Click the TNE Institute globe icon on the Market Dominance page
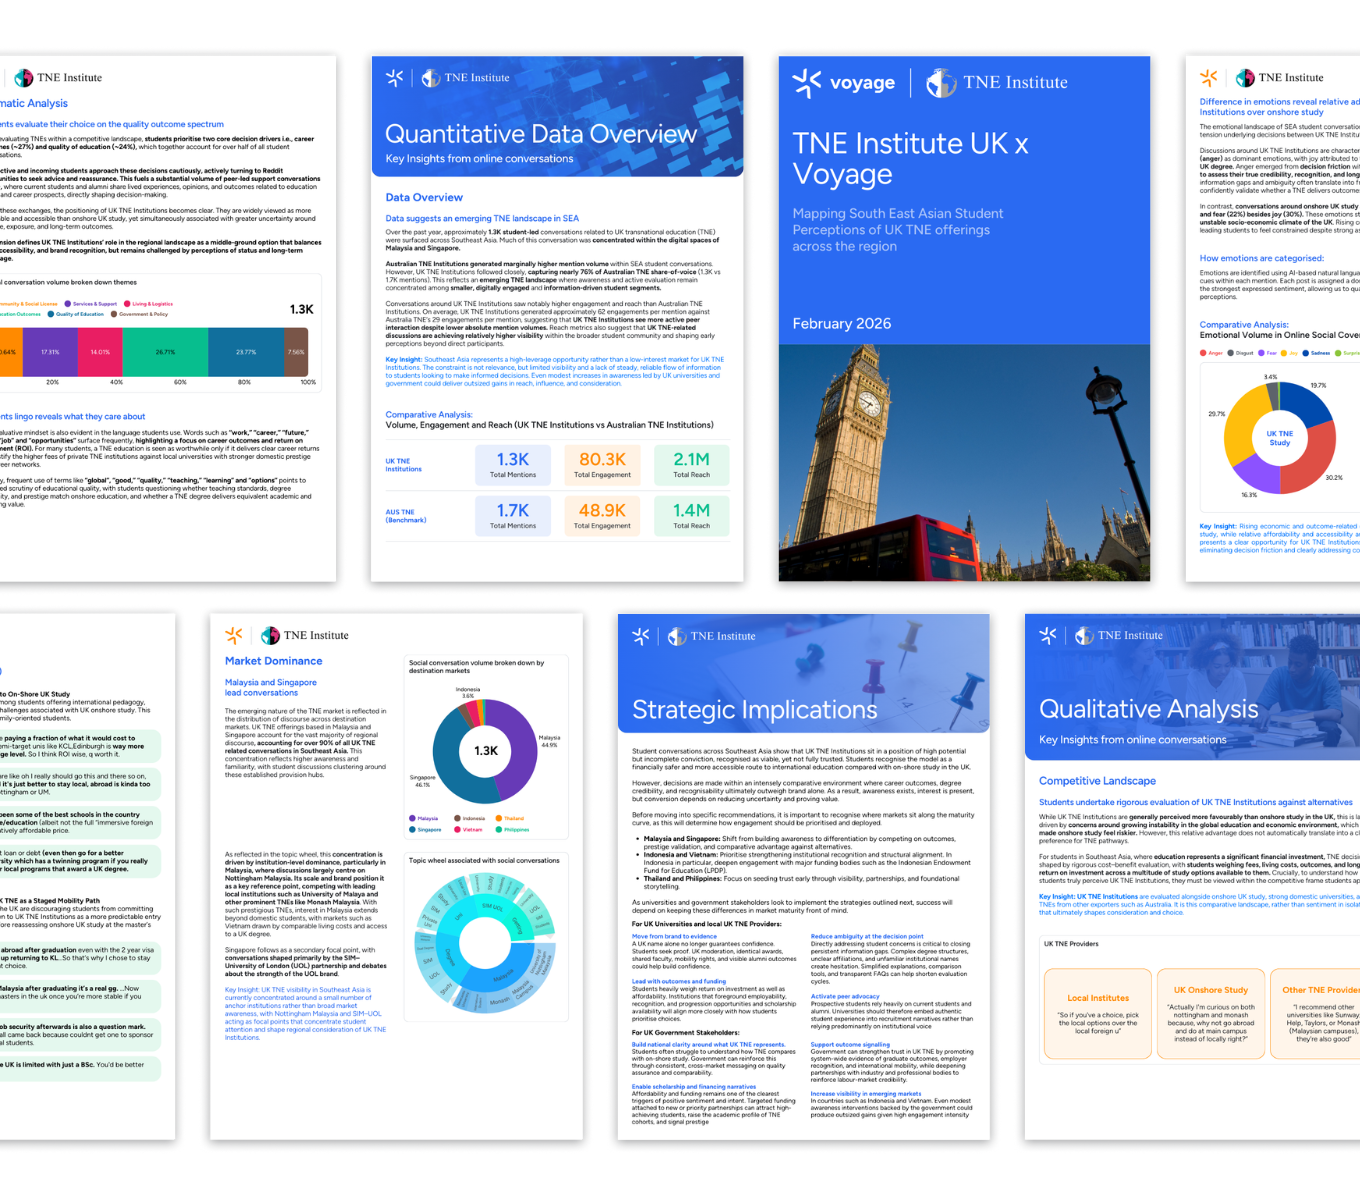The width and height of the screenshot is (1360, 1200). coord(270,636)
